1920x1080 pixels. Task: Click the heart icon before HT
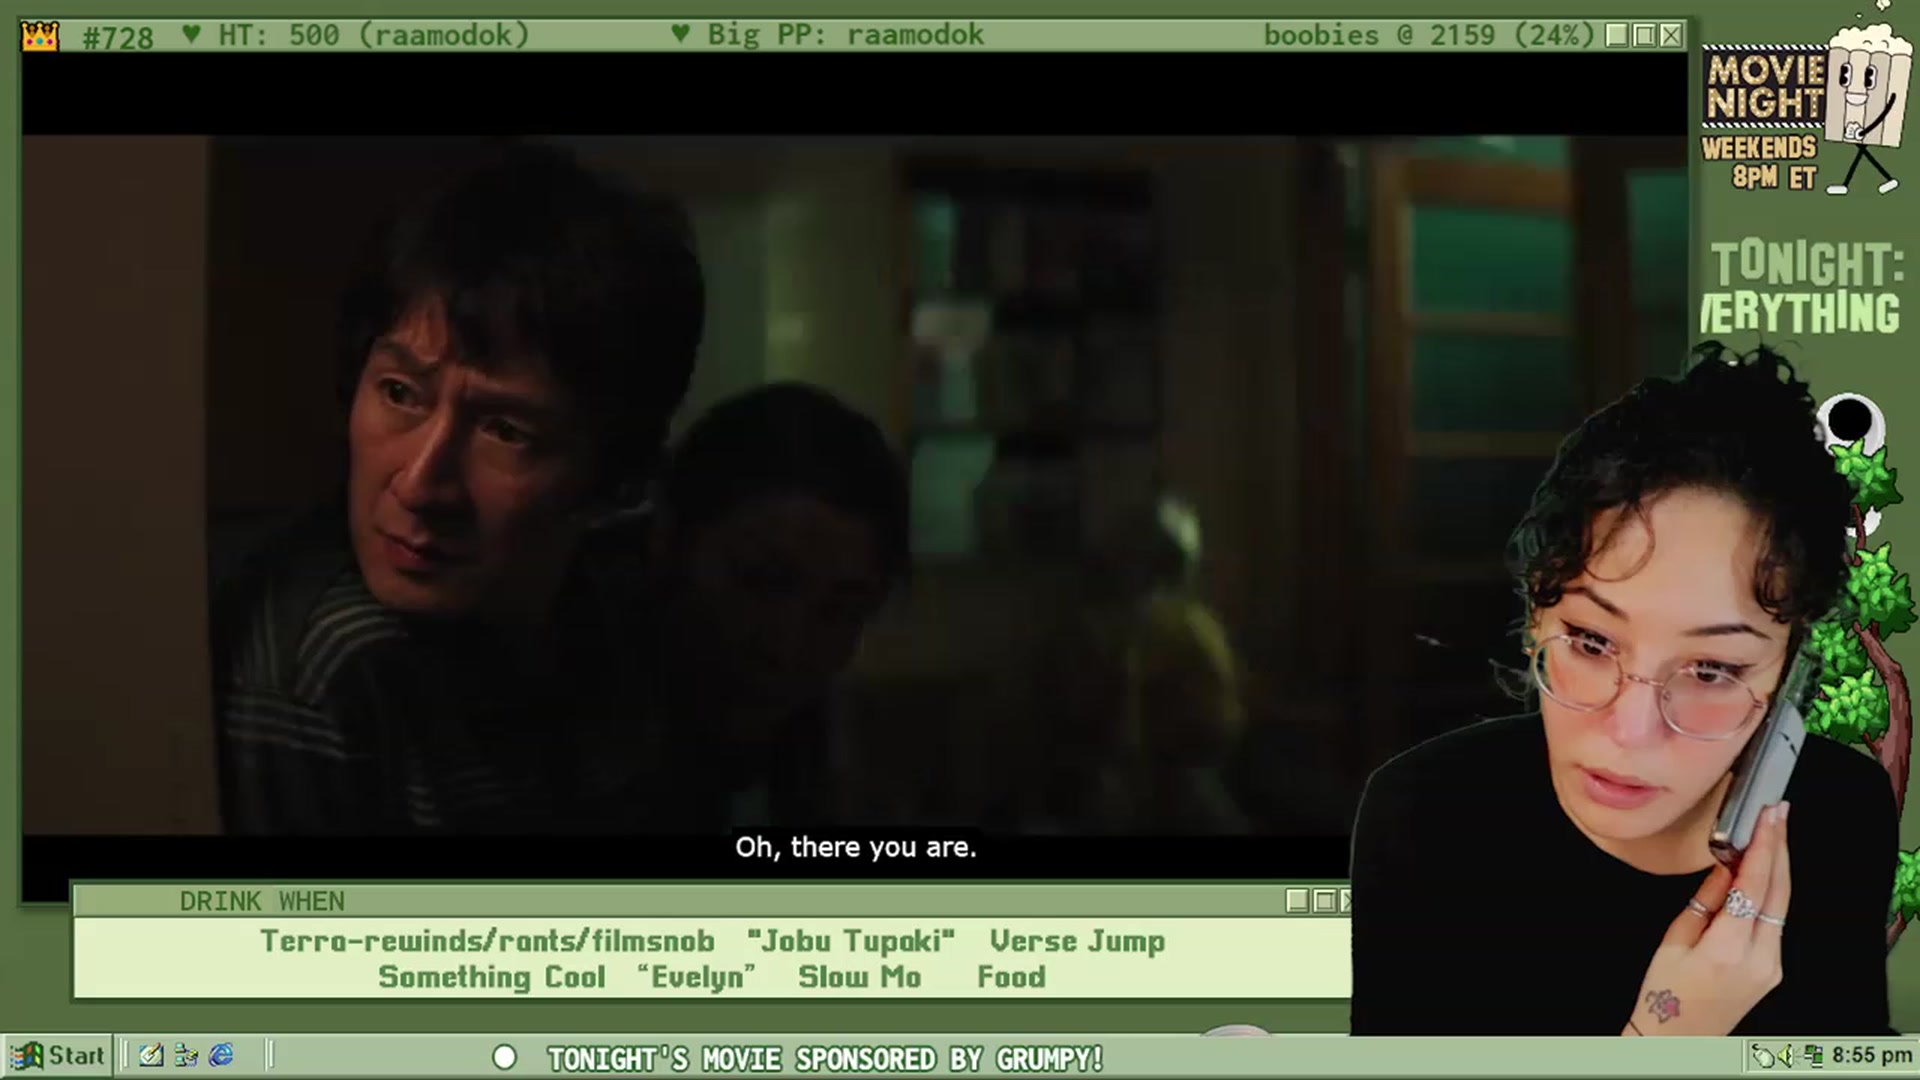point(192,35)
